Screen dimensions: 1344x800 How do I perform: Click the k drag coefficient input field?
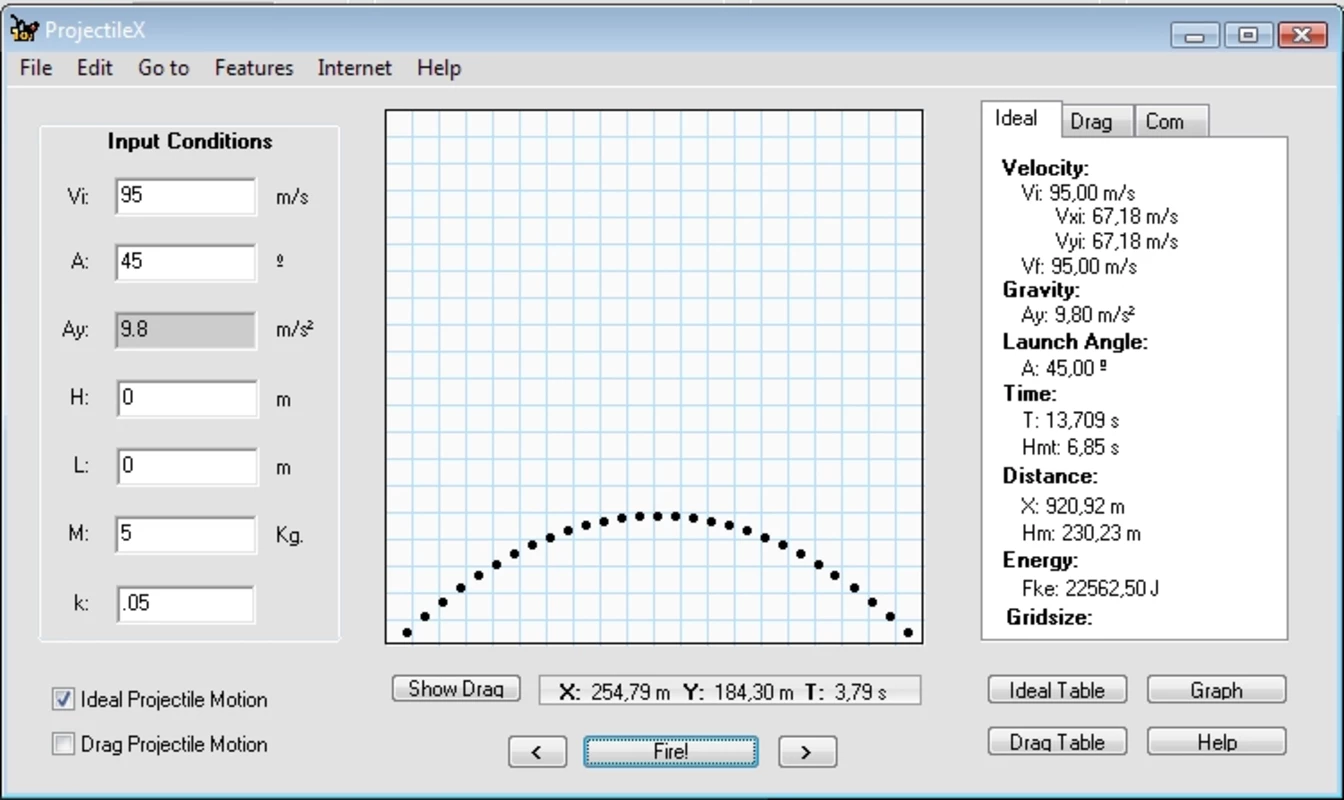[x=186, y=604]
